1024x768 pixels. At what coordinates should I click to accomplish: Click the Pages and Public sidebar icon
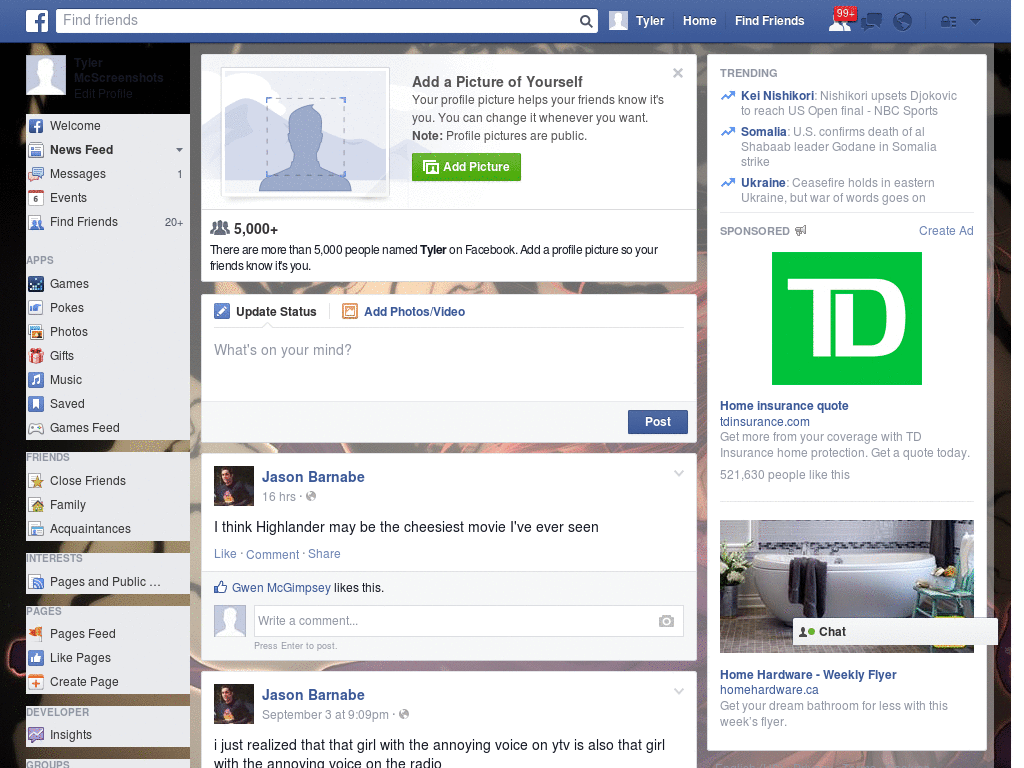pyautogui.click(x=36, y=582)
